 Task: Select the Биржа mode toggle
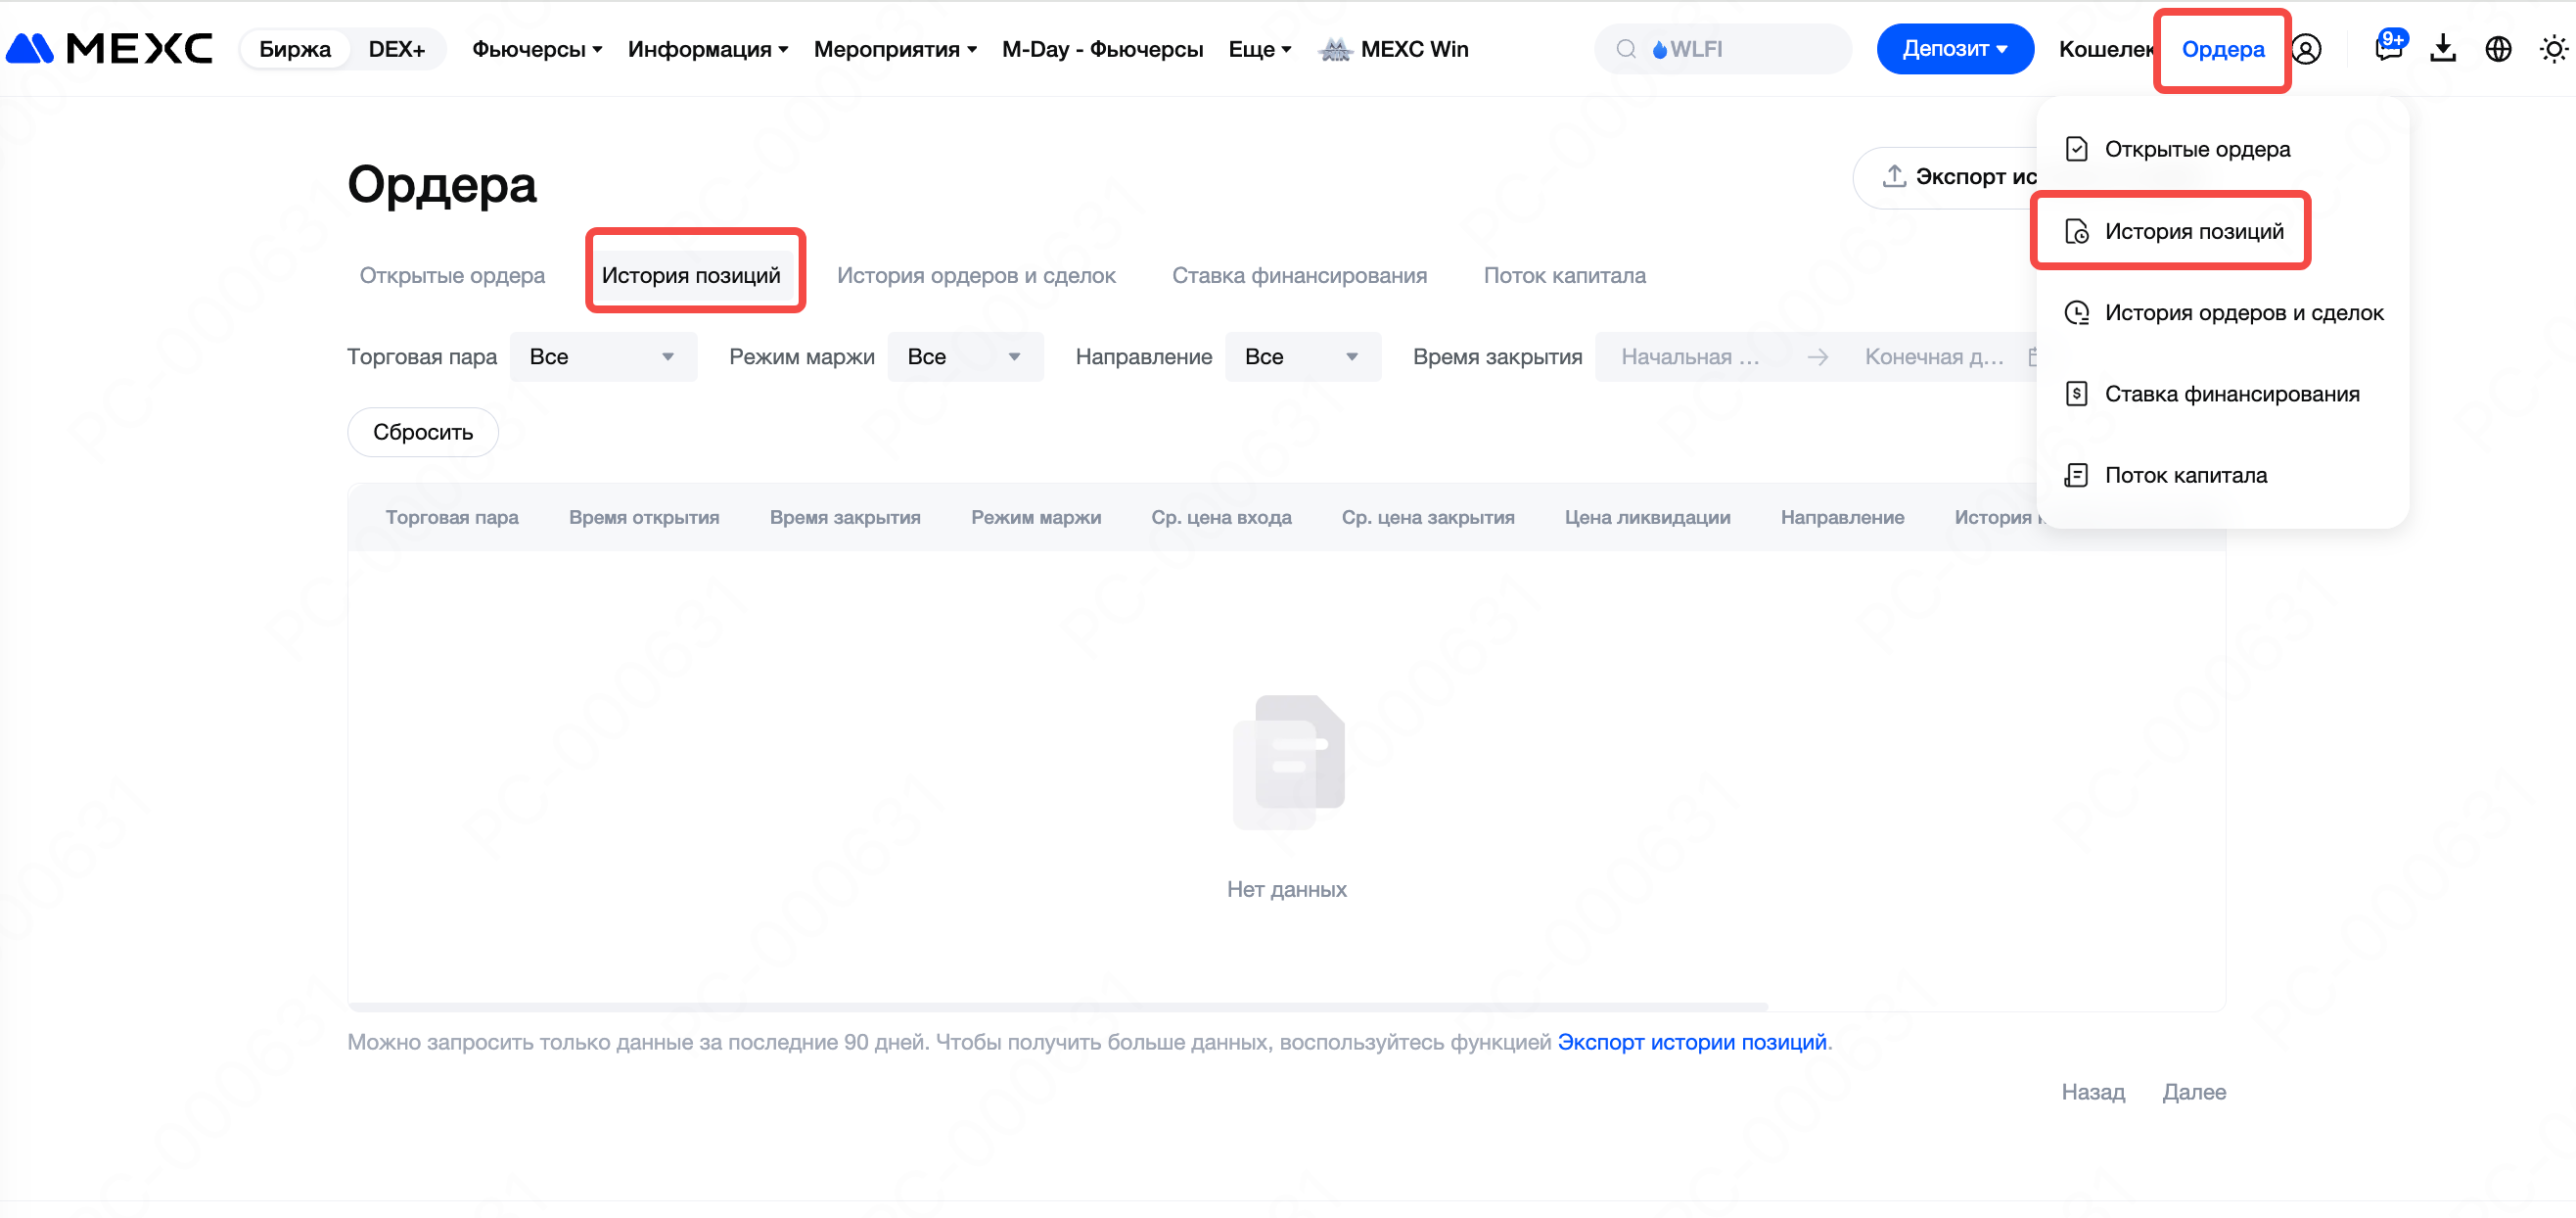click(294, 49)
